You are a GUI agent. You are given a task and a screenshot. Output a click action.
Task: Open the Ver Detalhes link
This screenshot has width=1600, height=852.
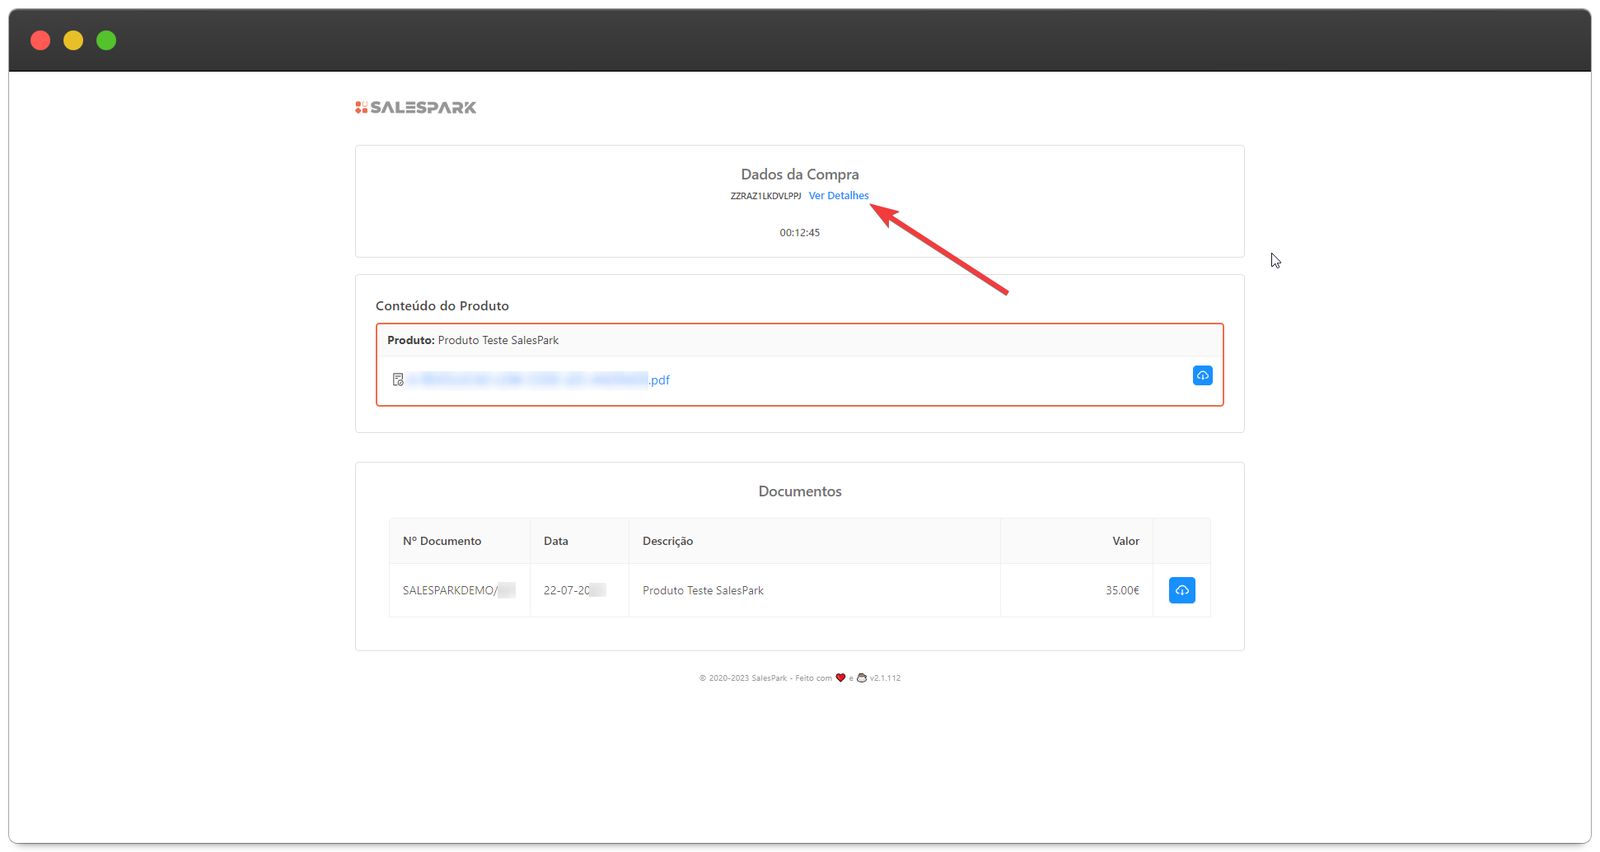838,196
